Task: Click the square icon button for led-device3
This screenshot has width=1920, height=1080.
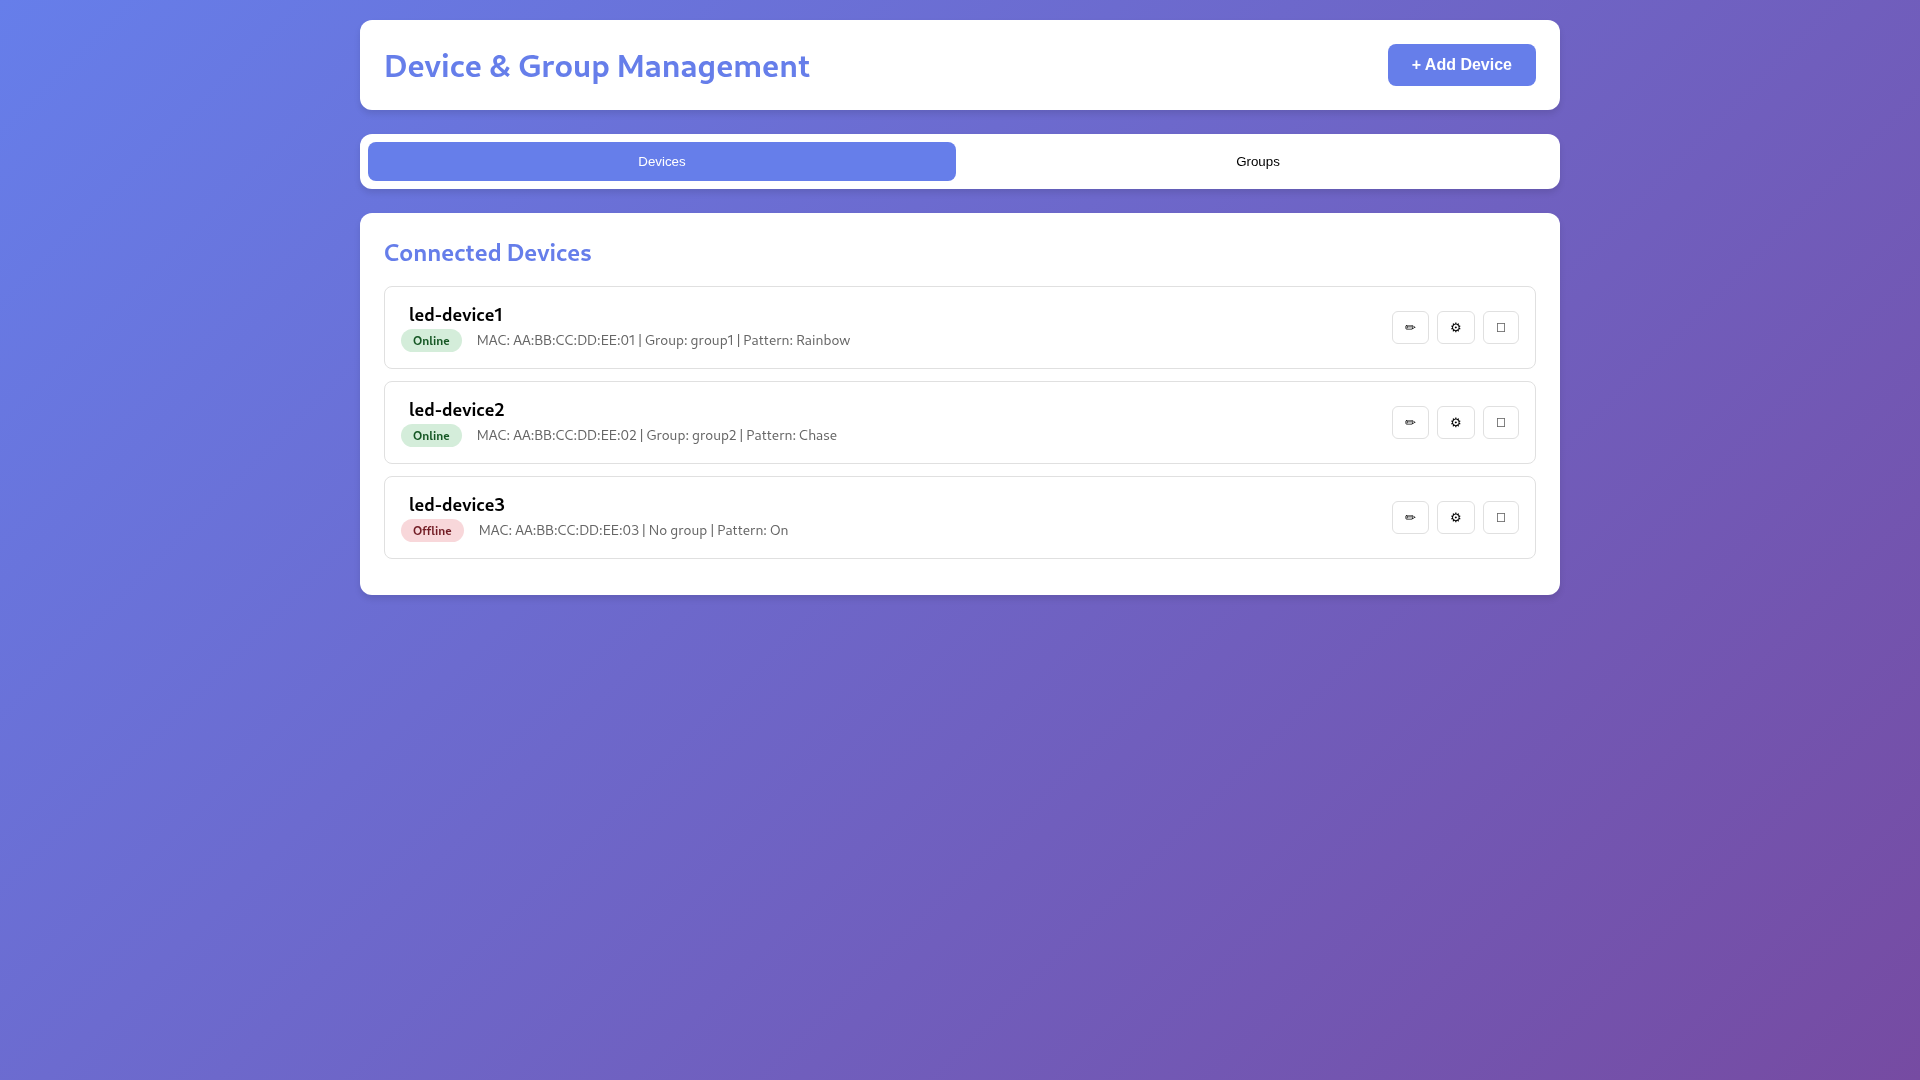Action: pyautogui.click(x=1500, y=517)
